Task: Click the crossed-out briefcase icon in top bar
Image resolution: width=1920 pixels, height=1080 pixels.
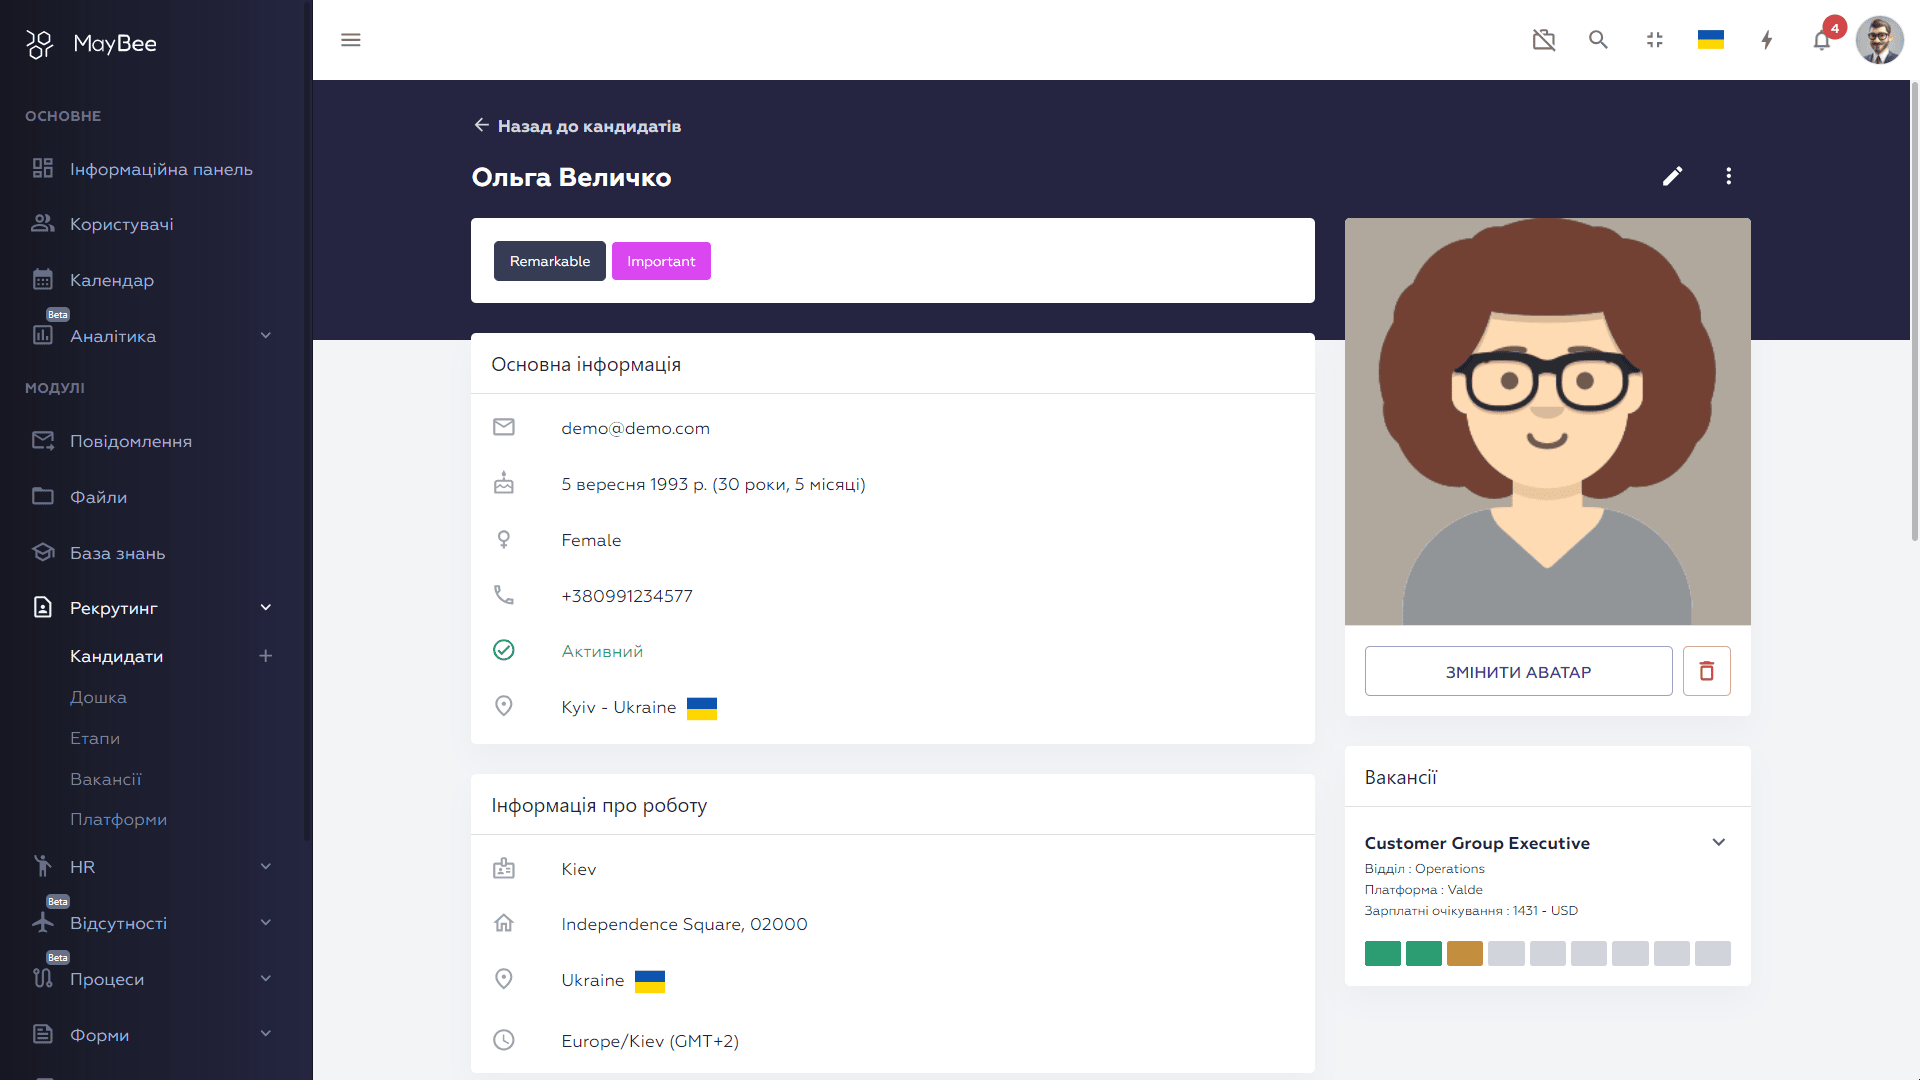Action: [x=1544, y=40]
